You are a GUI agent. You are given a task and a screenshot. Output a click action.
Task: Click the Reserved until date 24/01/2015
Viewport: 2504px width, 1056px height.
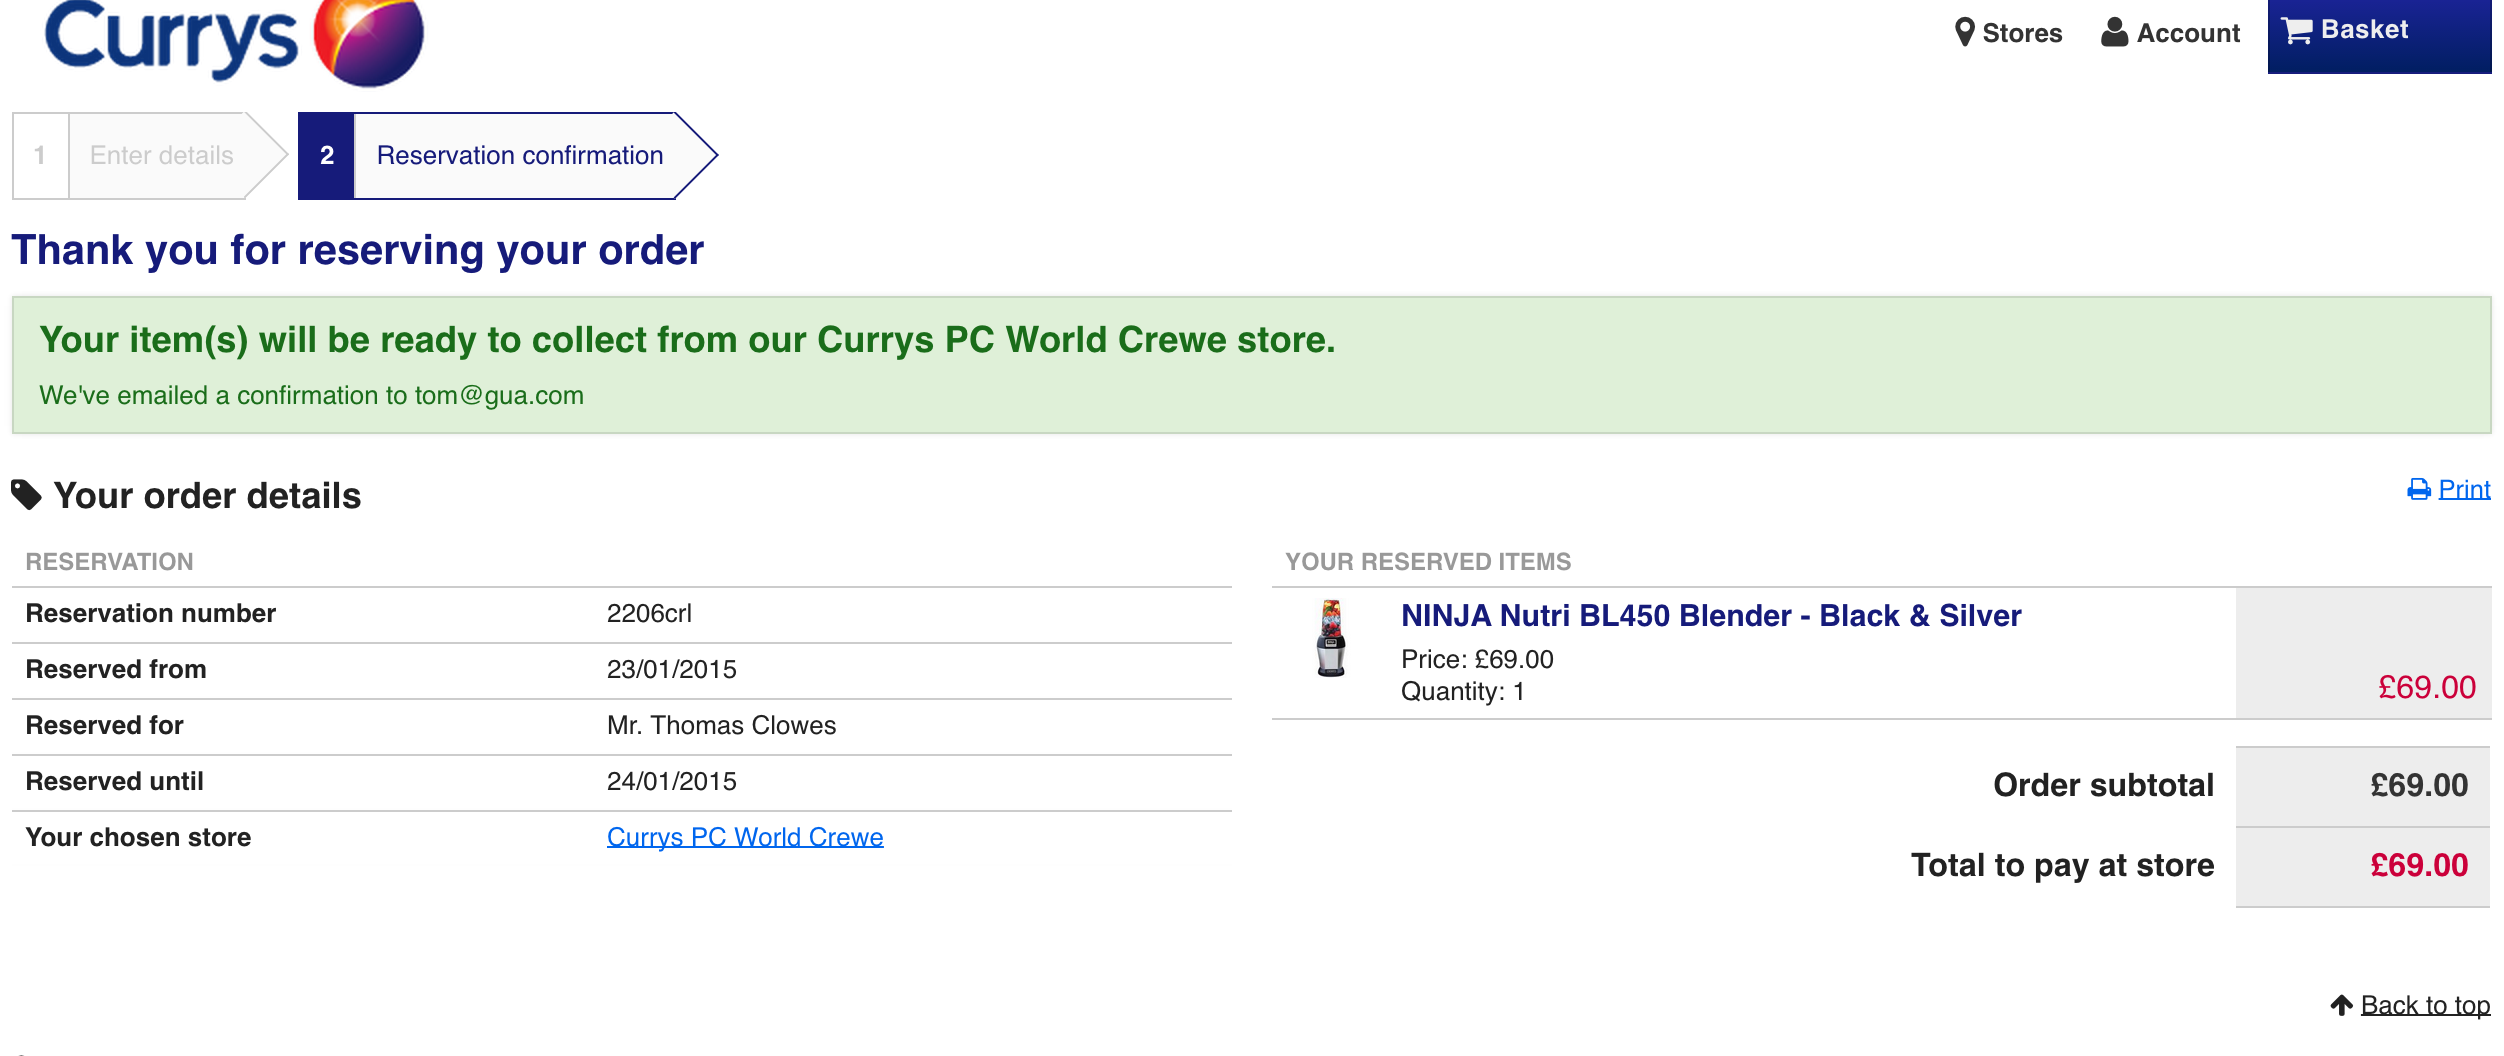pos(672,781)
